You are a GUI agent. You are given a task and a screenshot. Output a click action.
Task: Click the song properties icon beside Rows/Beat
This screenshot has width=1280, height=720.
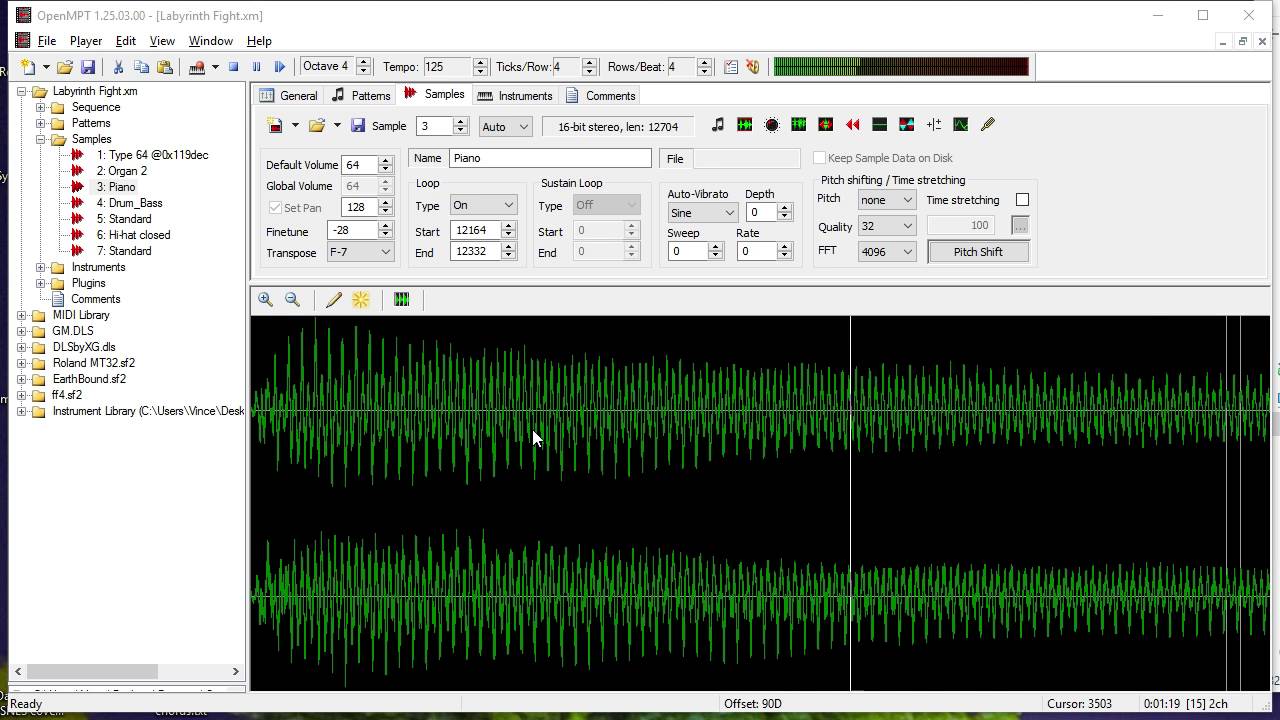[x=731, y=67]
